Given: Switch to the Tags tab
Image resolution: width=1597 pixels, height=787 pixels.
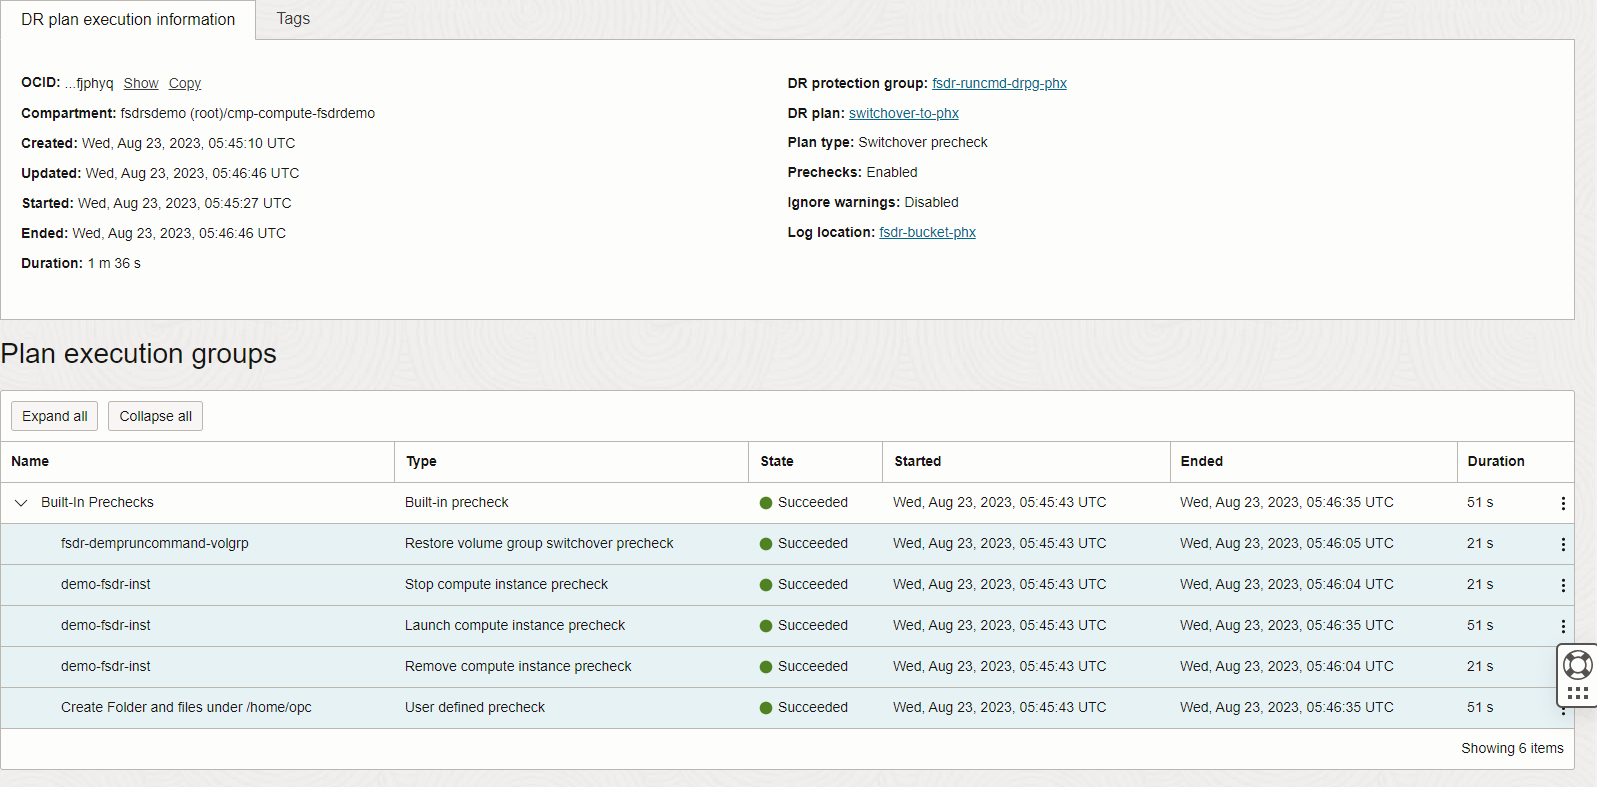Looking at the screenshot, I should (293, 19).
